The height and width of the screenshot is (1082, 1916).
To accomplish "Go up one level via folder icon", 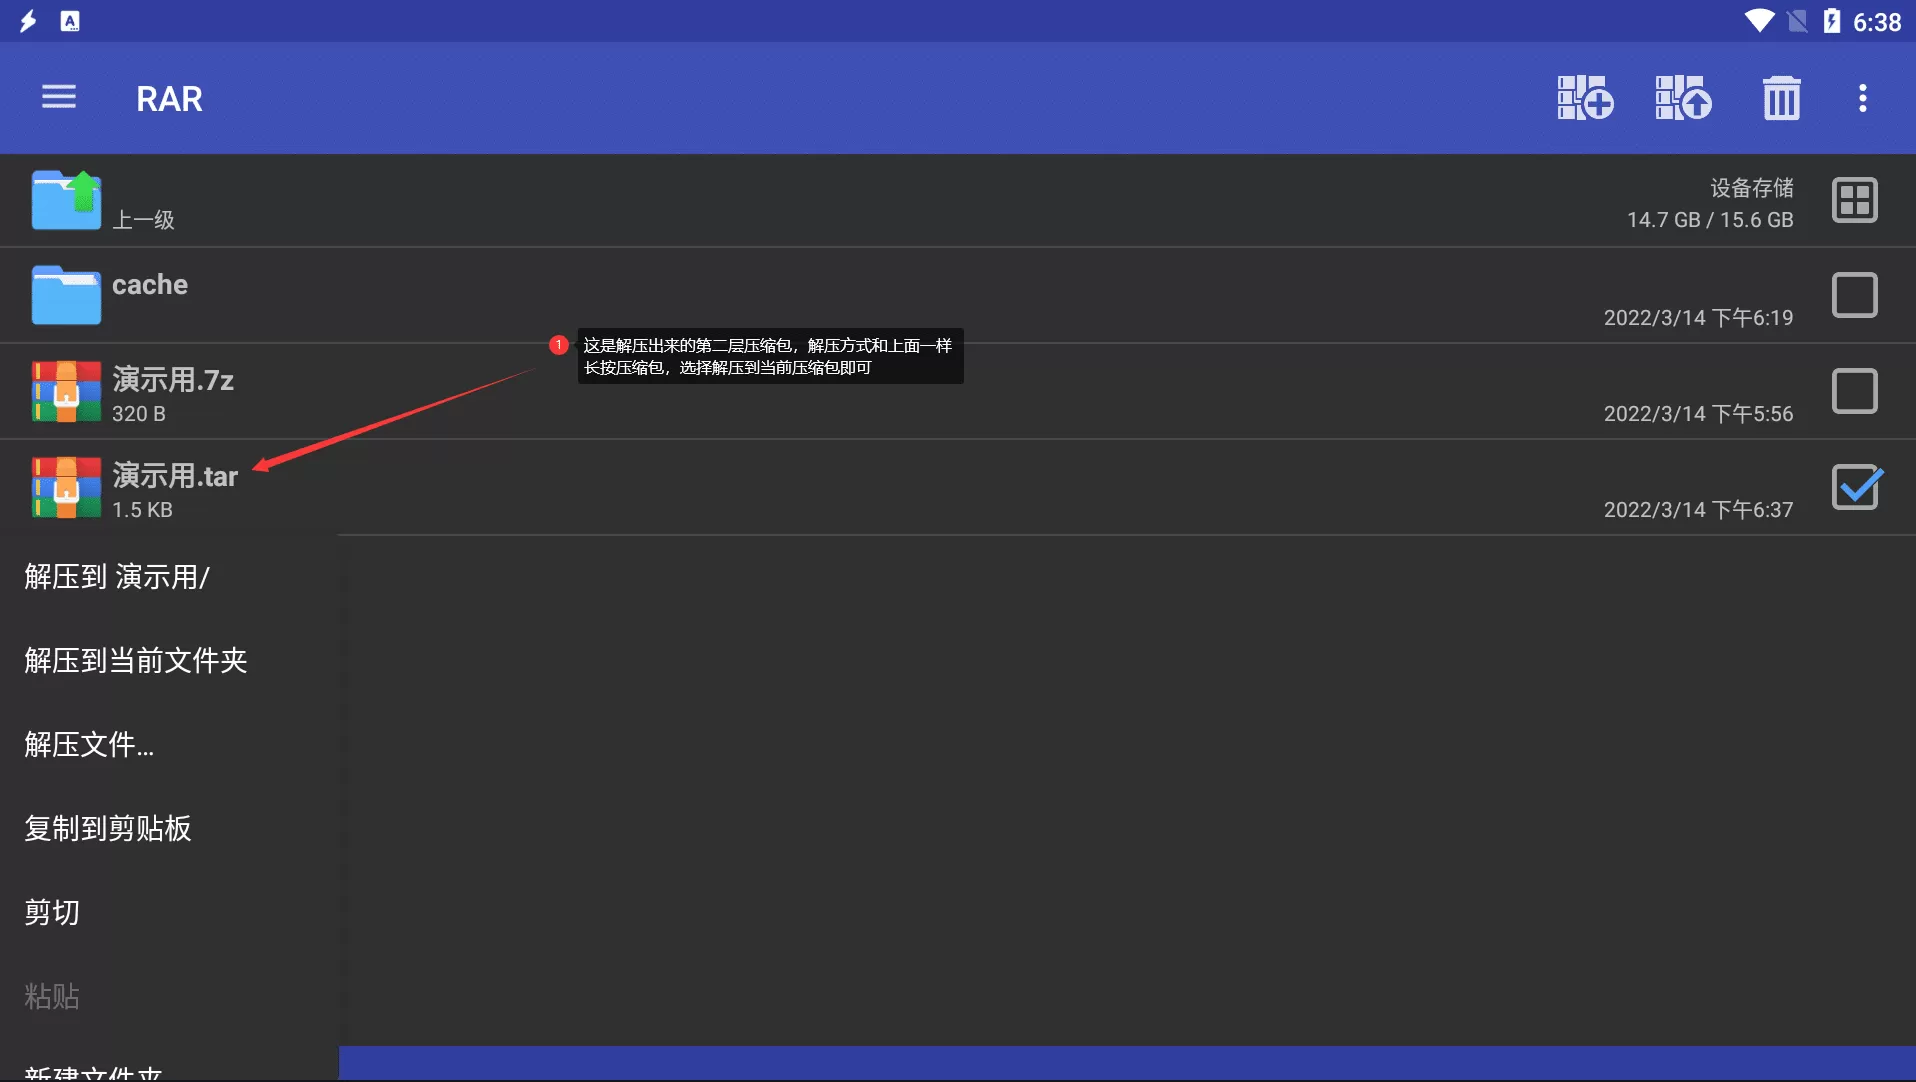I will (x=66, y=200).
